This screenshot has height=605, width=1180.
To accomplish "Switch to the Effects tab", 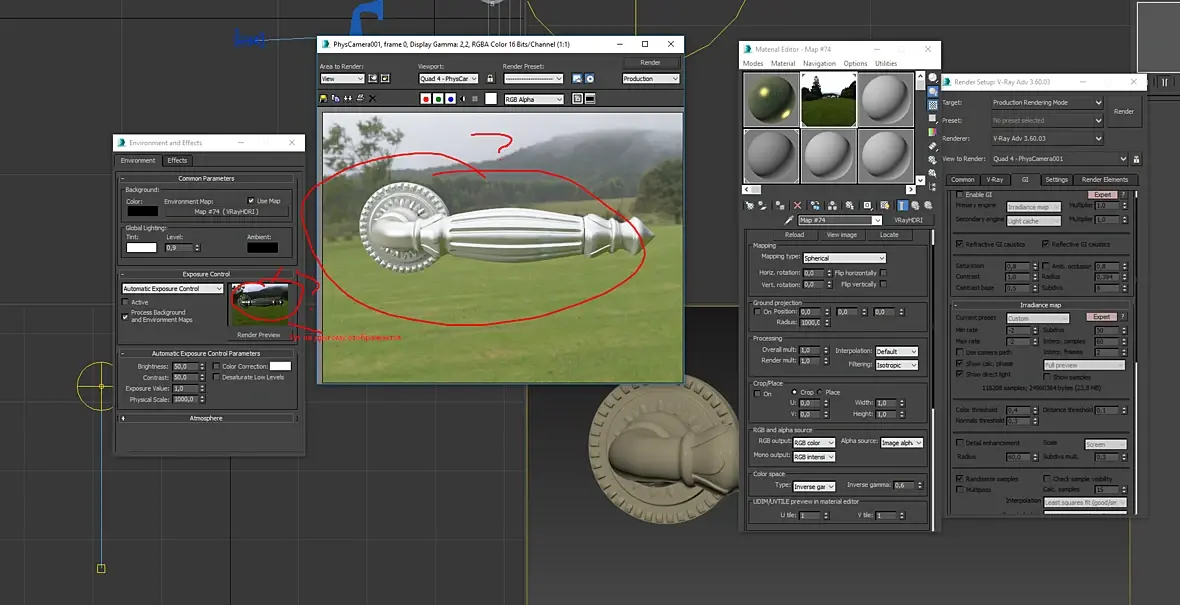I will (177, 160).
